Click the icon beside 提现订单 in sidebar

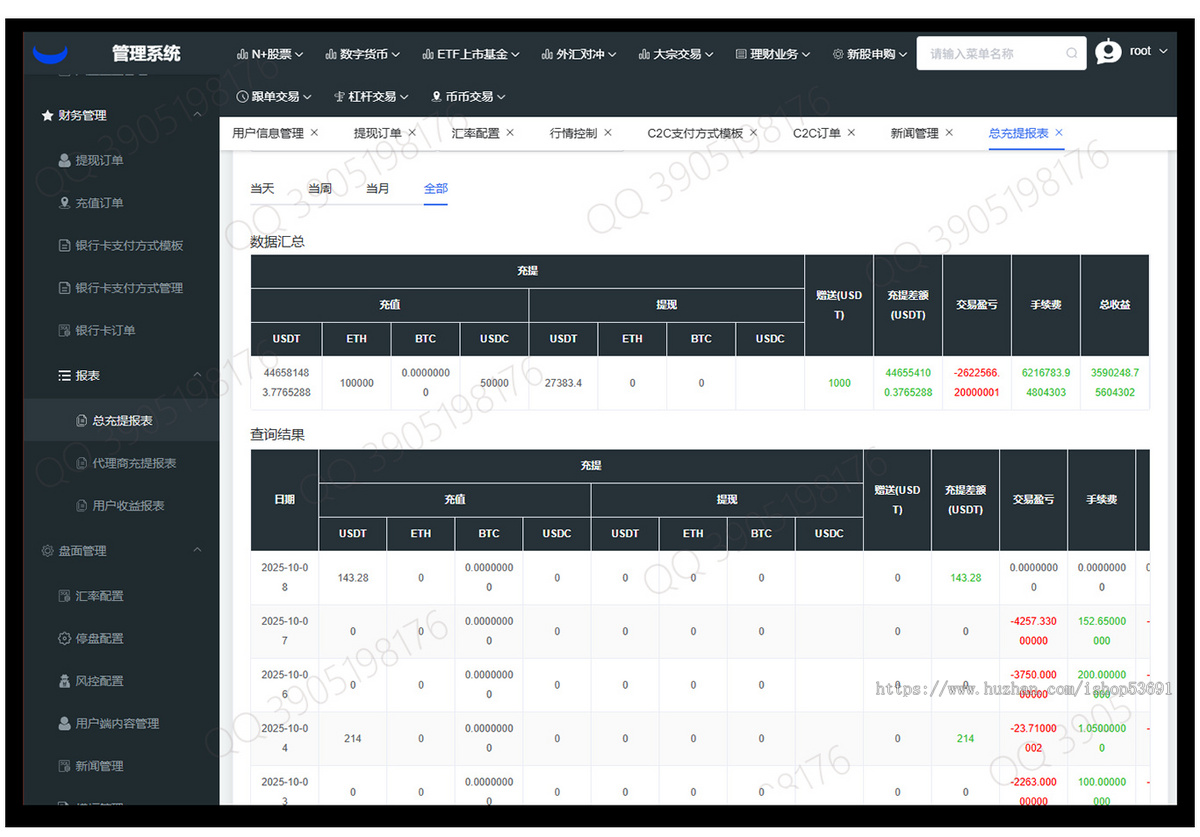point(65,160)
